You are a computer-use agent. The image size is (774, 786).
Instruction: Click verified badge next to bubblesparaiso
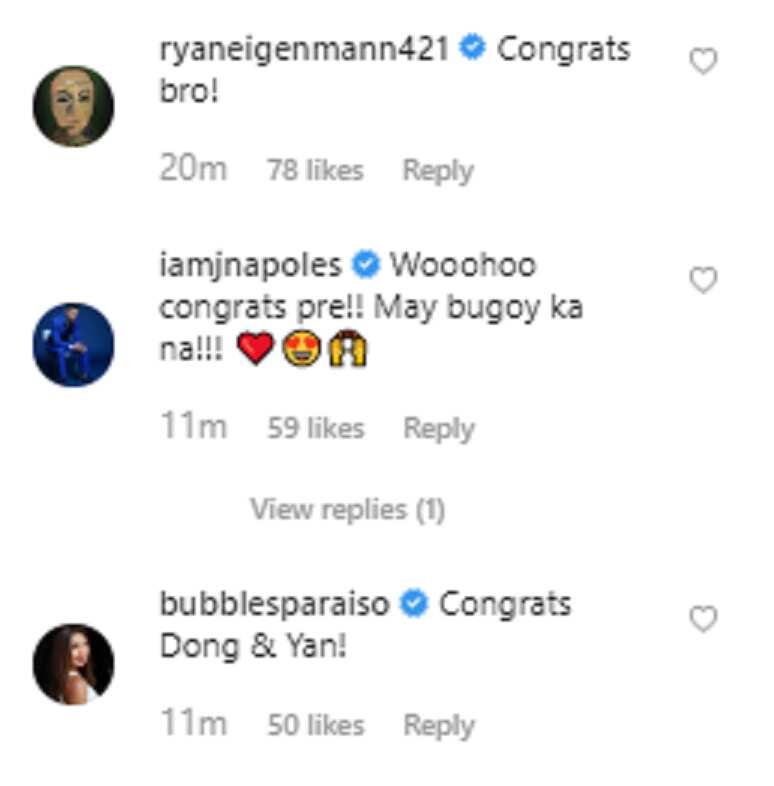(x=414, y=603)
